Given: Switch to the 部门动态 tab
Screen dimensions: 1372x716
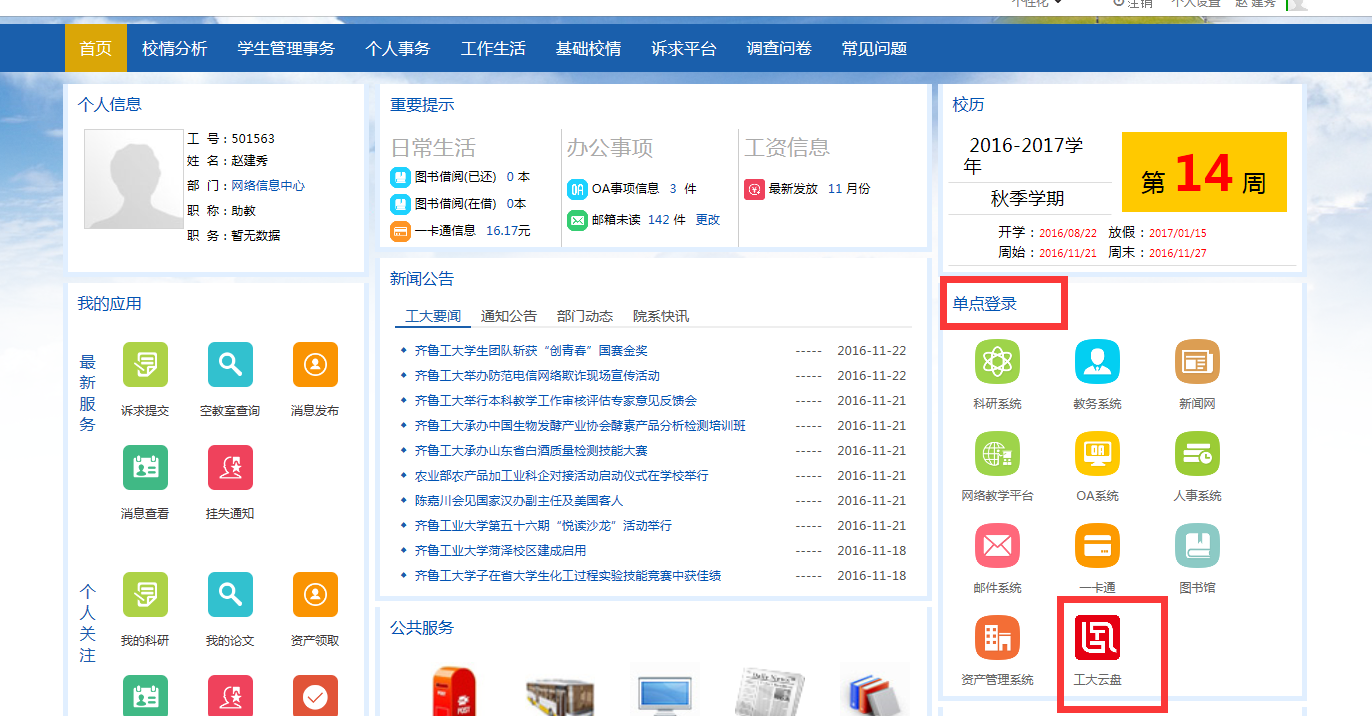Looking at the screenshot, I should (x=585, y=316).
